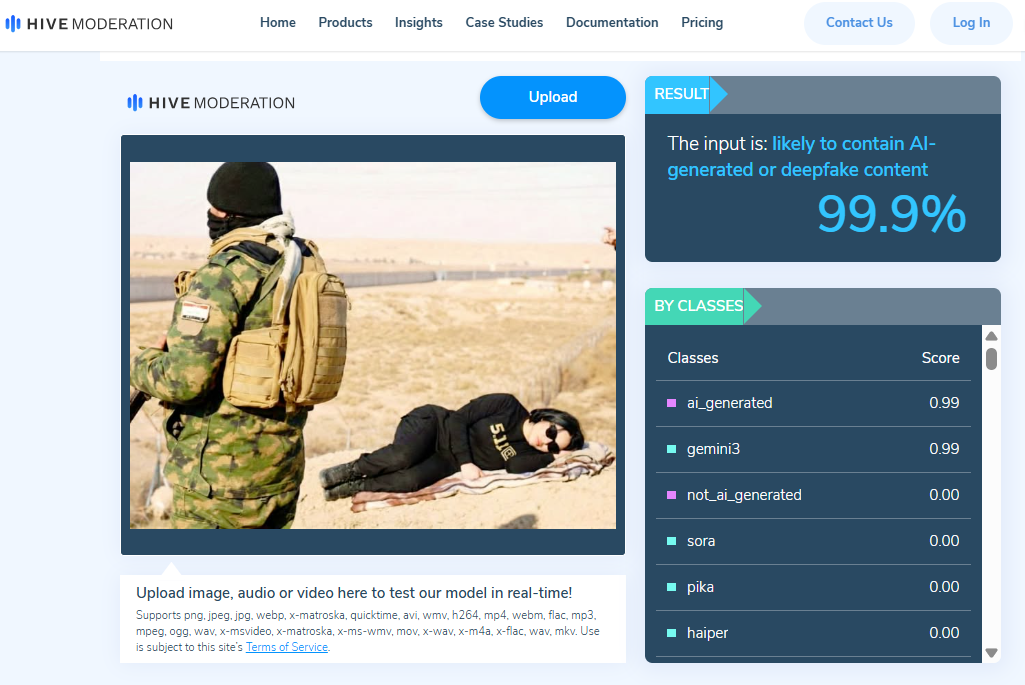Go to the Insights page
Image resolution: width=1025 pixels, height=685 pixels.
[x=418, y=22]
